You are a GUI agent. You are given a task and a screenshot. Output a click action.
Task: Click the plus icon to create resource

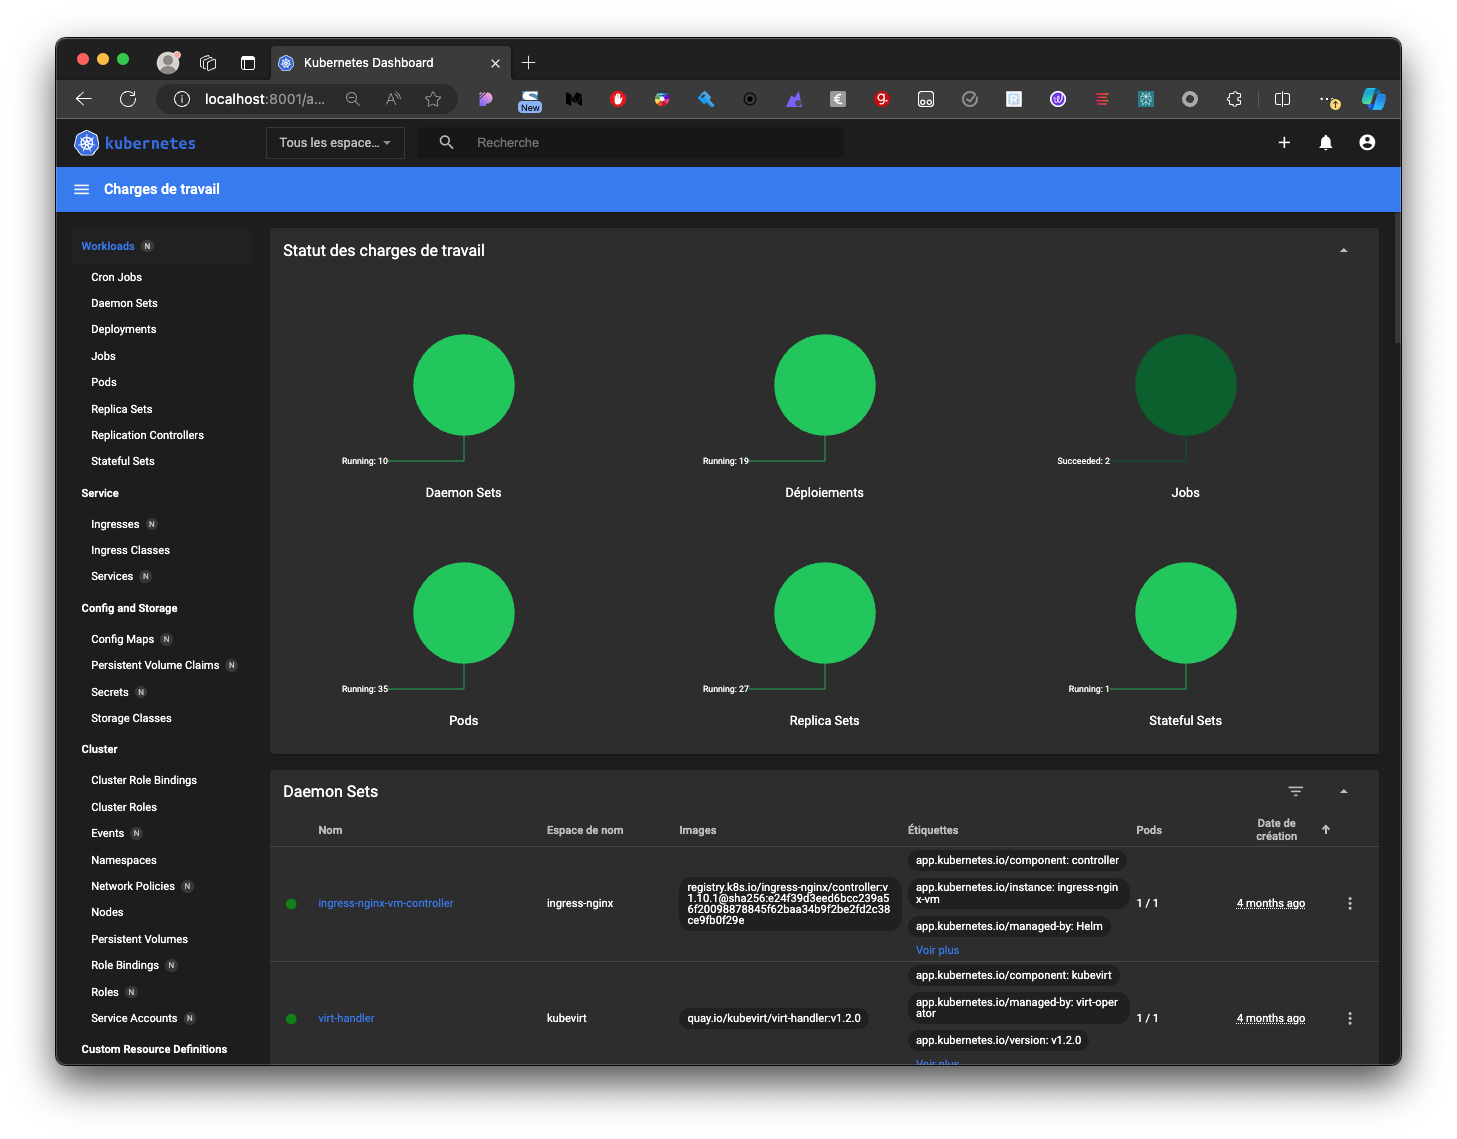(1284, 143)
